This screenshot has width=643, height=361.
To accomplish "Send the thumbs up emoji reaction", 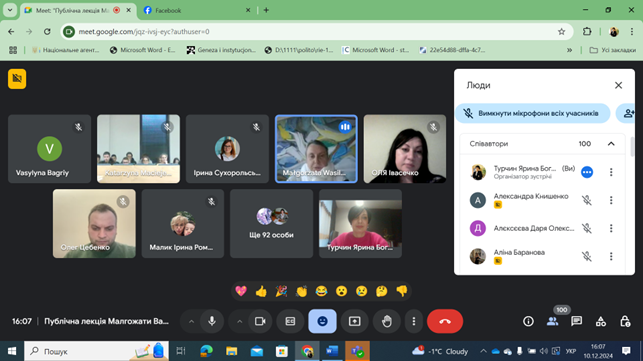I will (x=261, y=291).
